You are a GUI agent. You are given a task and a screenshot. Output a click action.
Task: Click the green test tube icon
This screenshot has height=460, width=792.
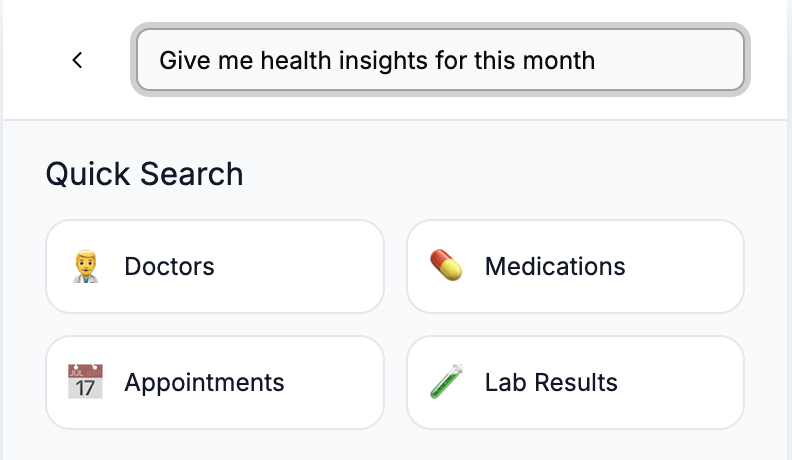pyautogui.click(x=447, y=381)
